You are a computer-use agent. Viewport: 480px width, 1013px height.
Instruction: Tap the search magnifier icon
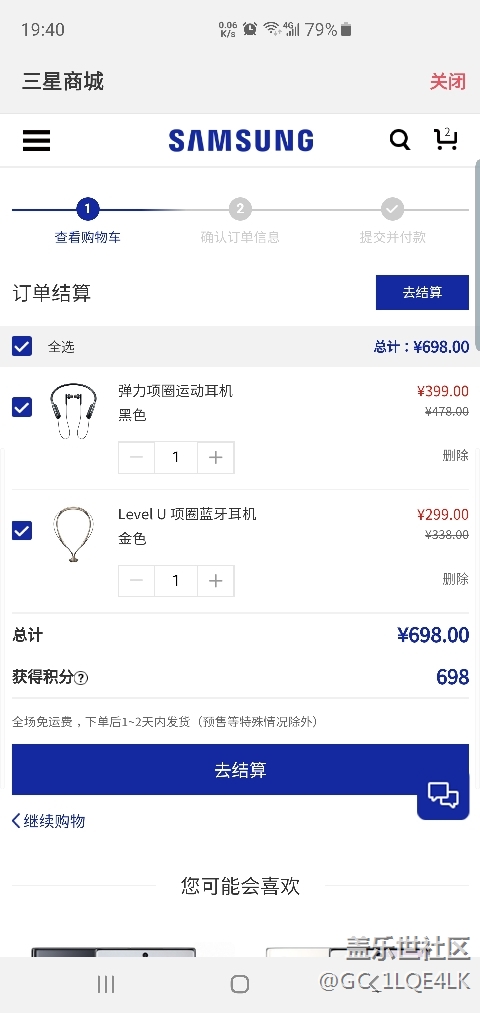[x=400, y=140]
